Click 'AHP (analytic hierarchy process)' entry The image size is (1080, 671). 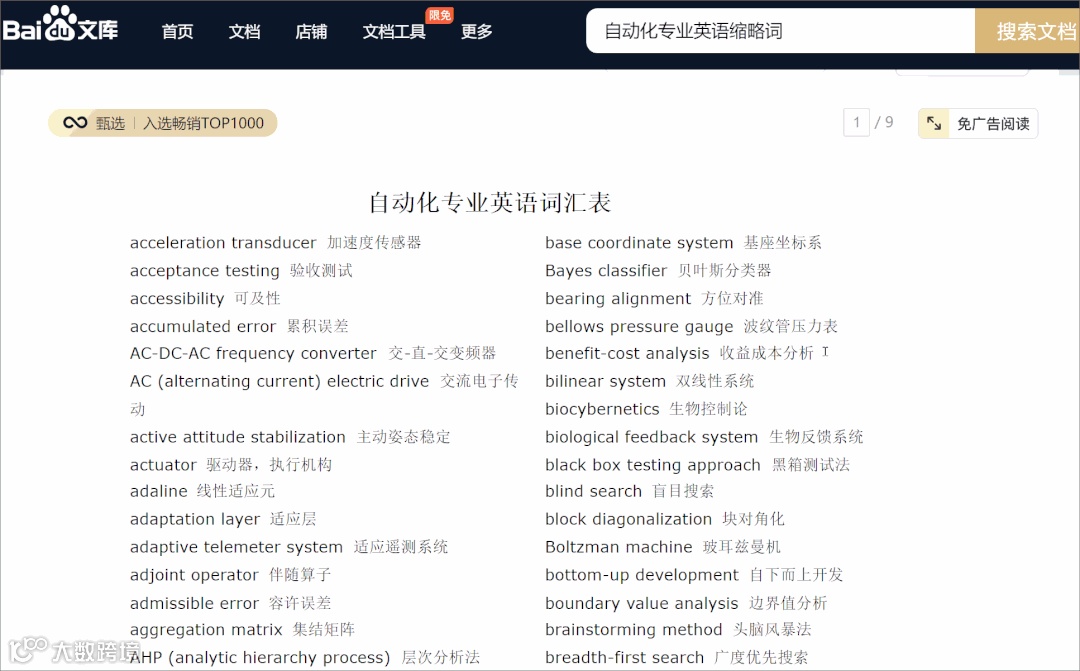(304, 657)
